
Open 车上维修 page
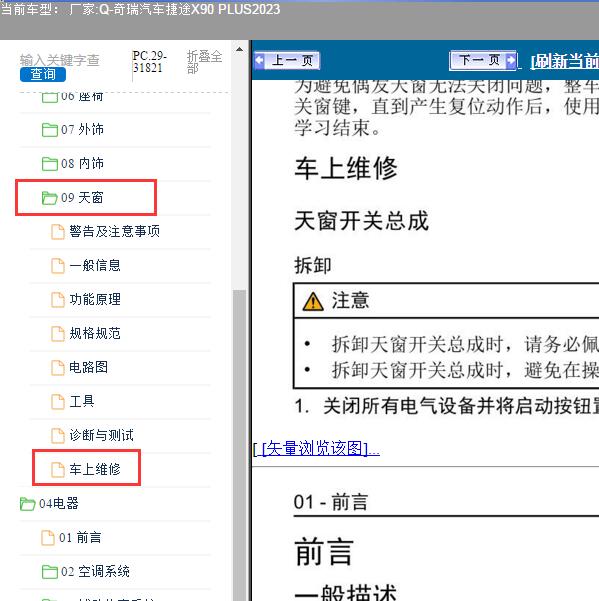click(x=95, y=470)
